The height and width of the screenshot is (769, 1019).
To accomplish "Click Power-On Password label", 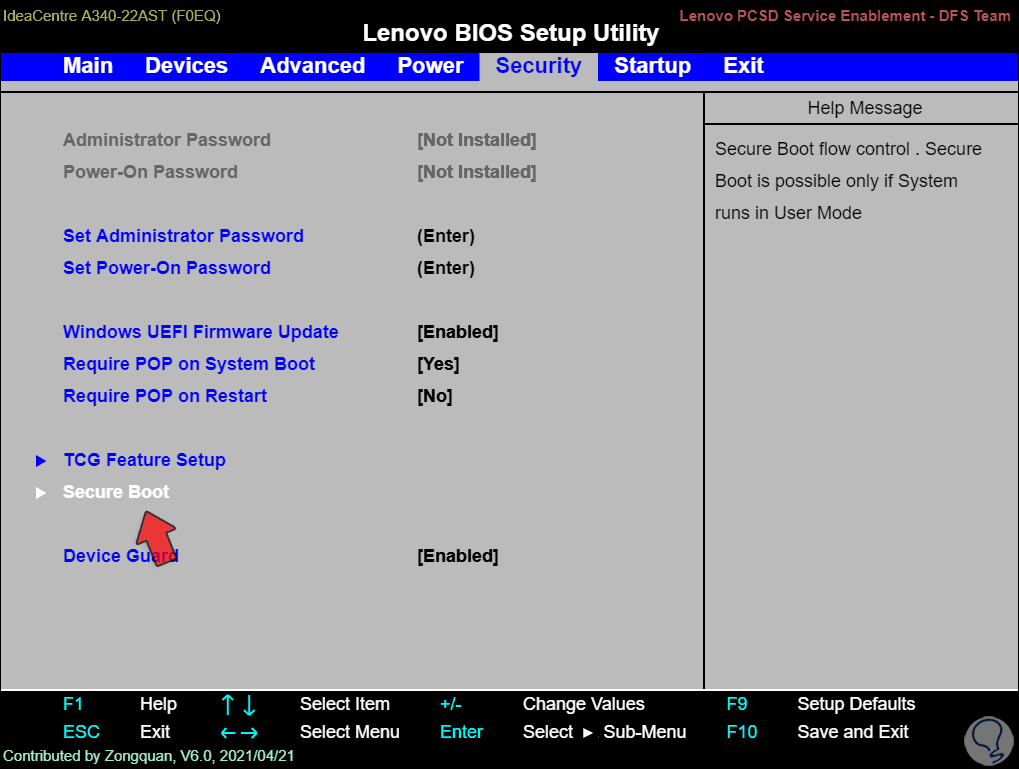I will click(x=150, y=172).
